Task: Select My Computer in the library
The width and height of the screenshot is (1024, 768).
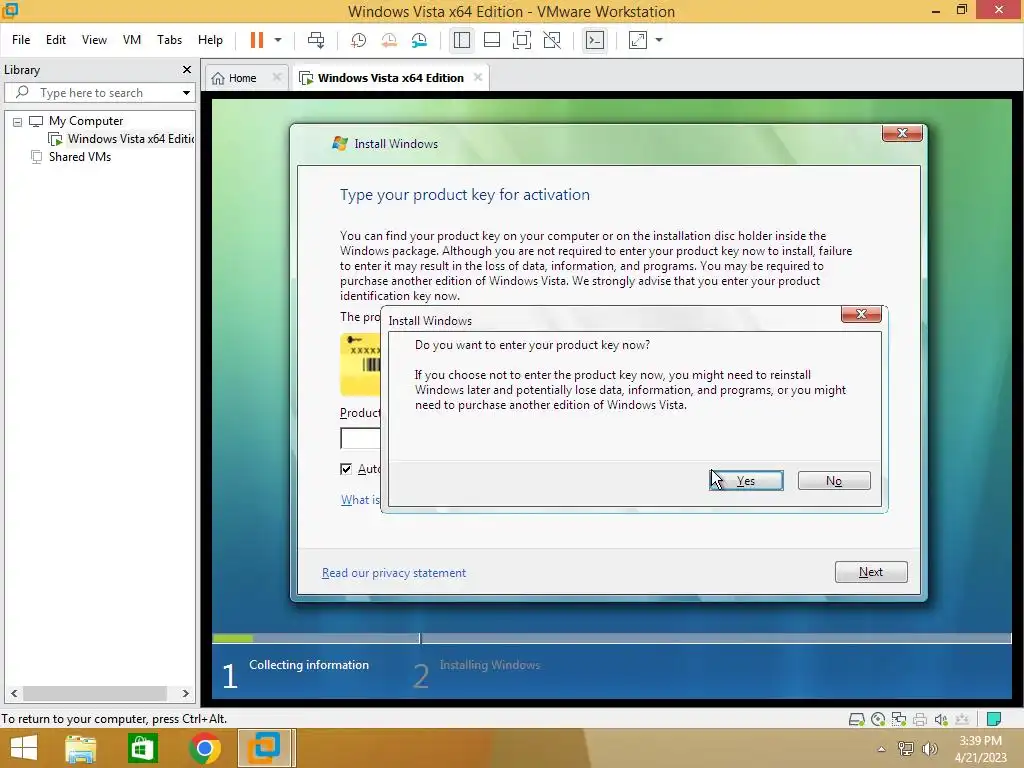Action: 86,121
